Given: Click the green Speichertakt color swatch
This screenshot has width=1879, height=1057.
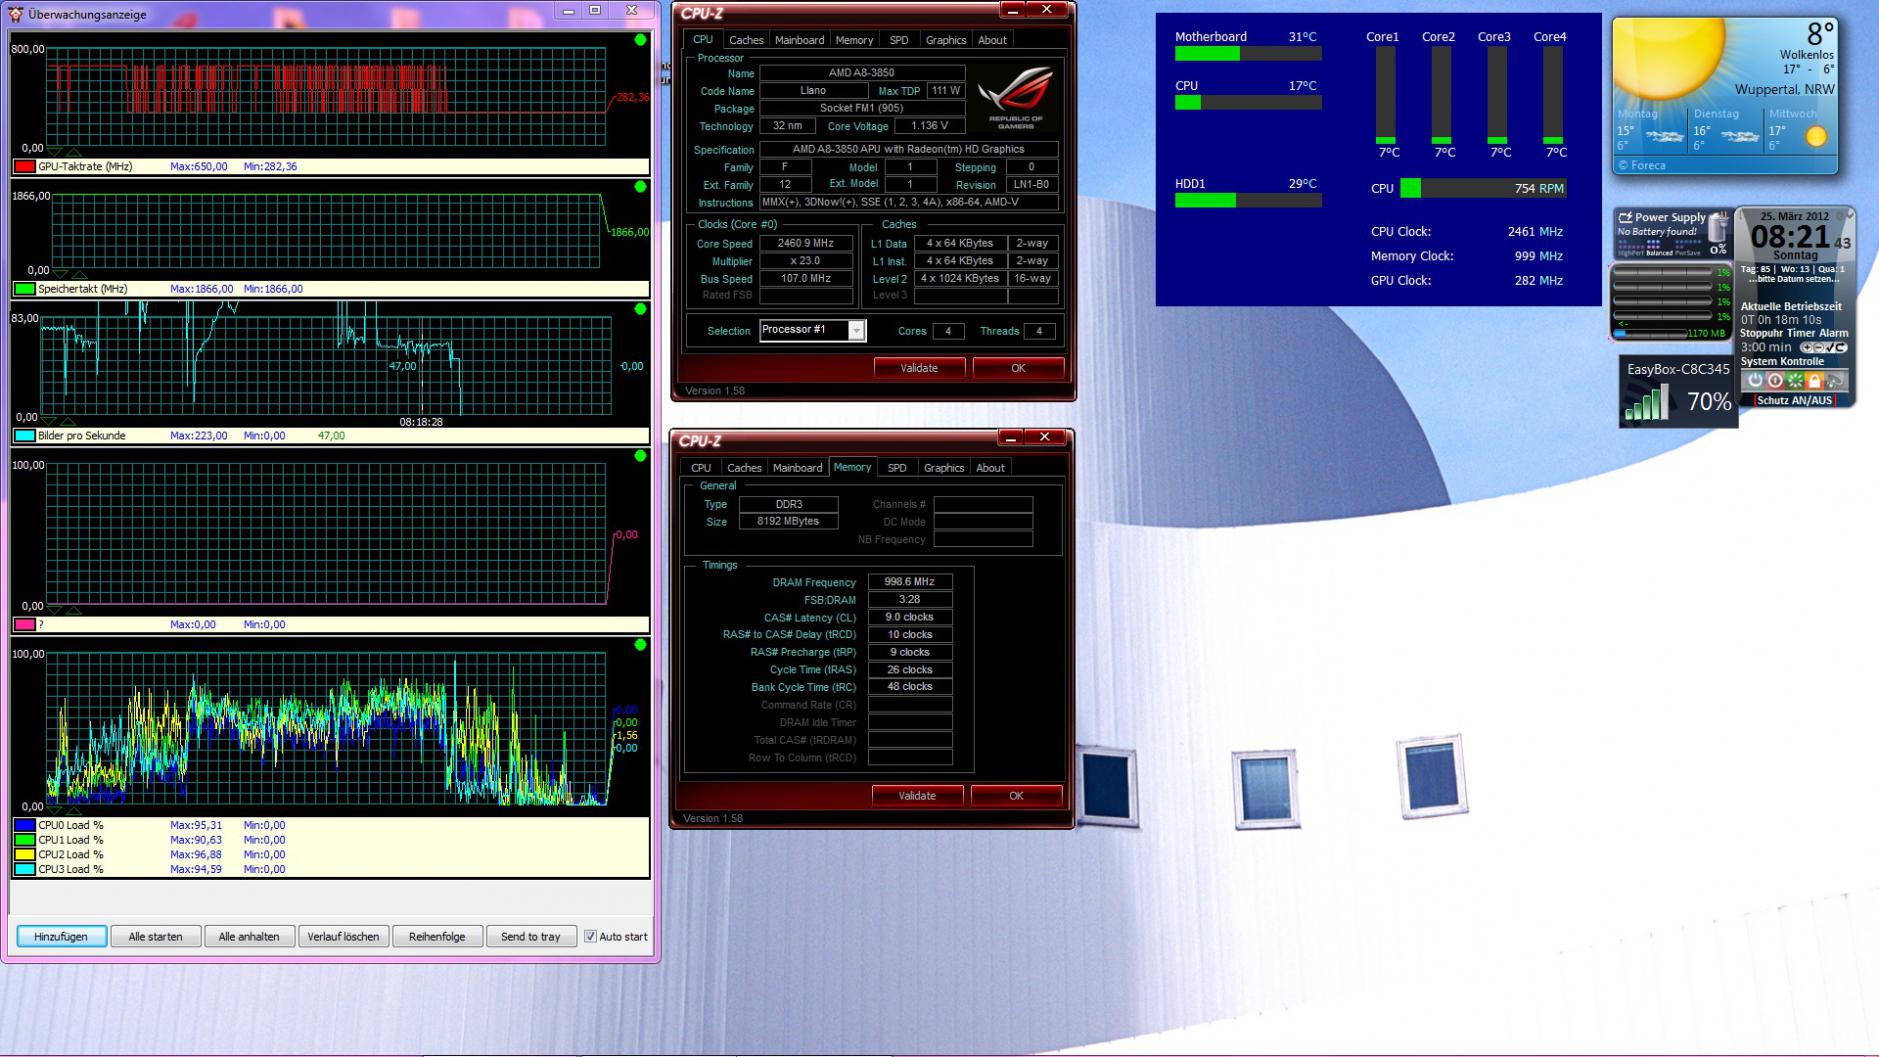Looking at the screenshot, I should pos(24,289).
